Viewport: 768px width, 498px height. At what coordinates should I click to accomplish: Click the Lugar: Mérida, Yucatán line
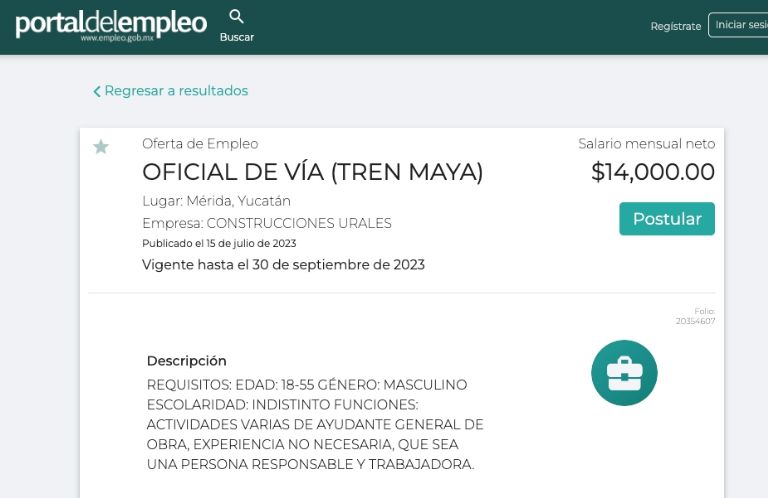[216, 201]
